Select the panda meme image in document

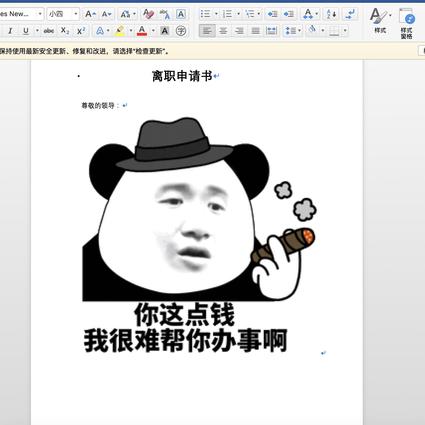(199, 235)
